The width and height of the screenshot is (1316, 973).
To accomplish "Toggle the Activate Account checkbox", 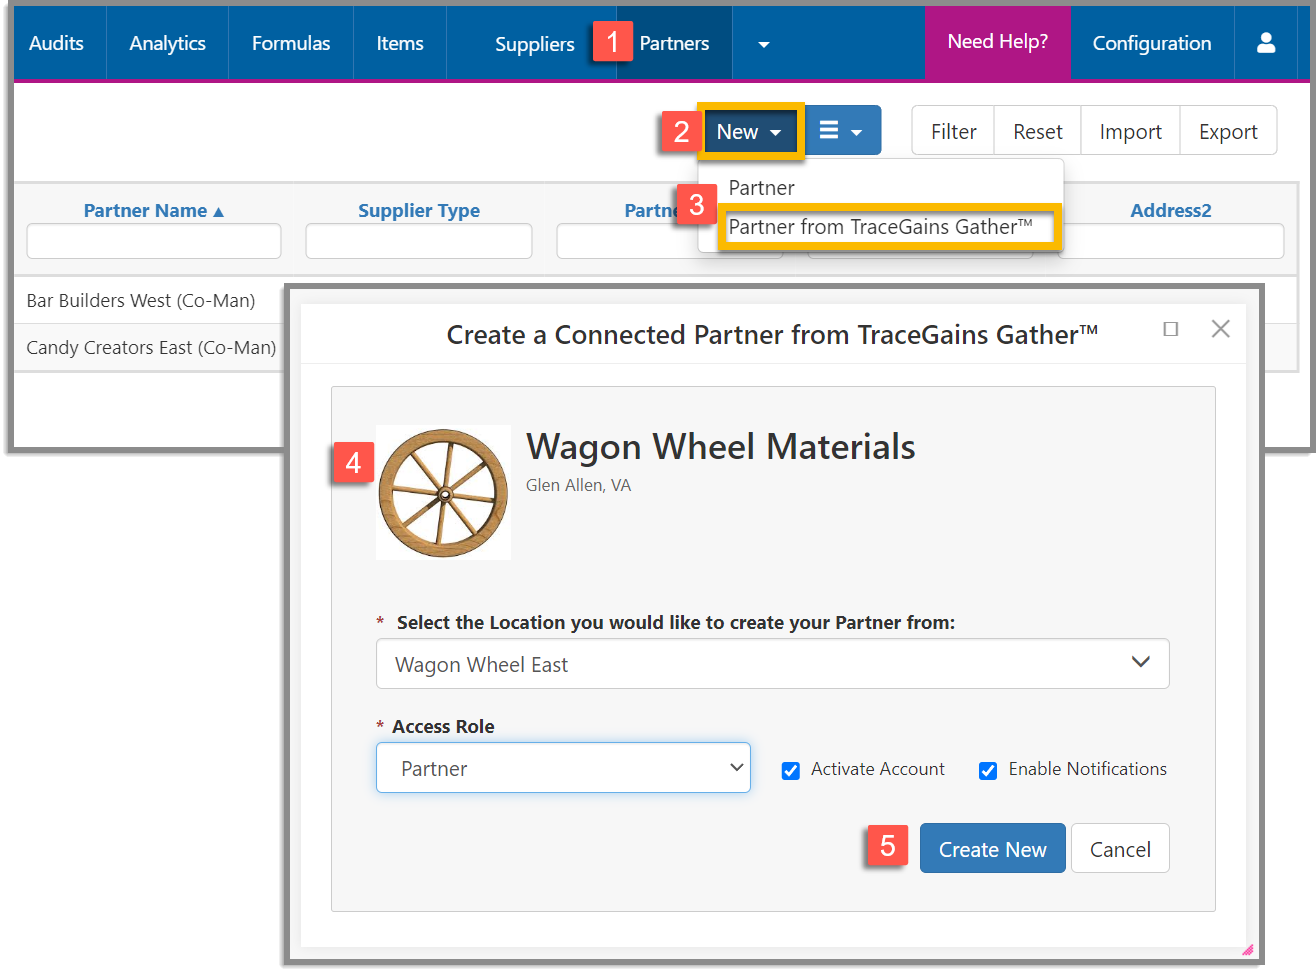I will (x=791, y=770).
